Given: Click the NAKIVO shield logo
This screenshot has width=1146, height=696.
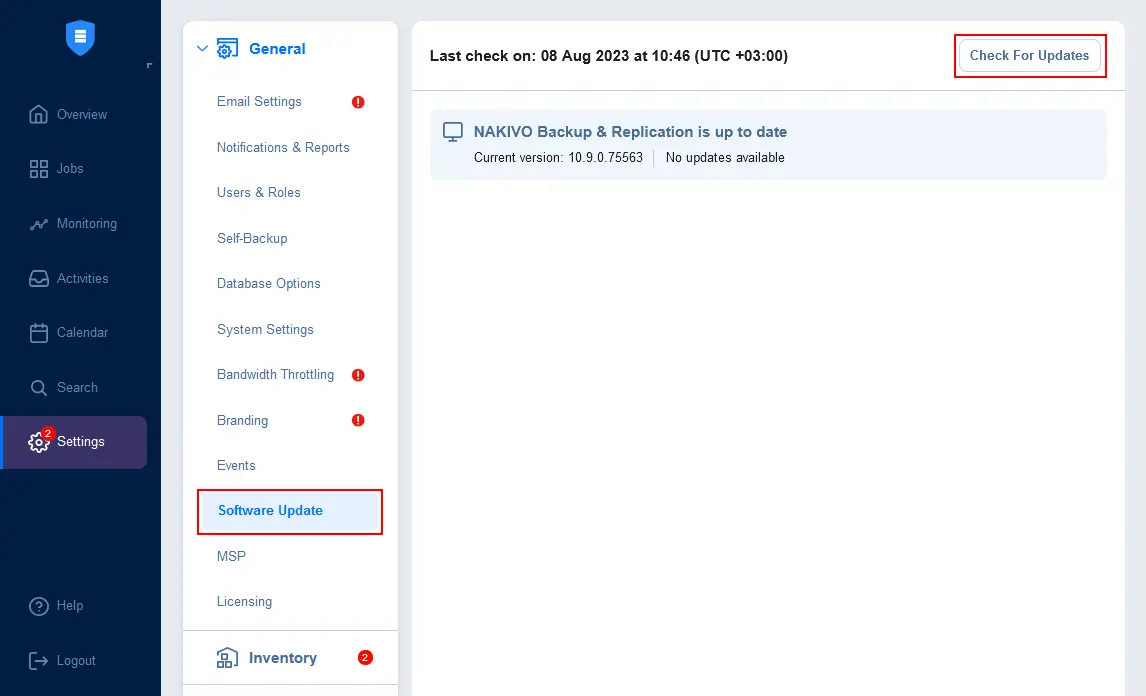Looking at the screenshot, I should click(80, 37).
